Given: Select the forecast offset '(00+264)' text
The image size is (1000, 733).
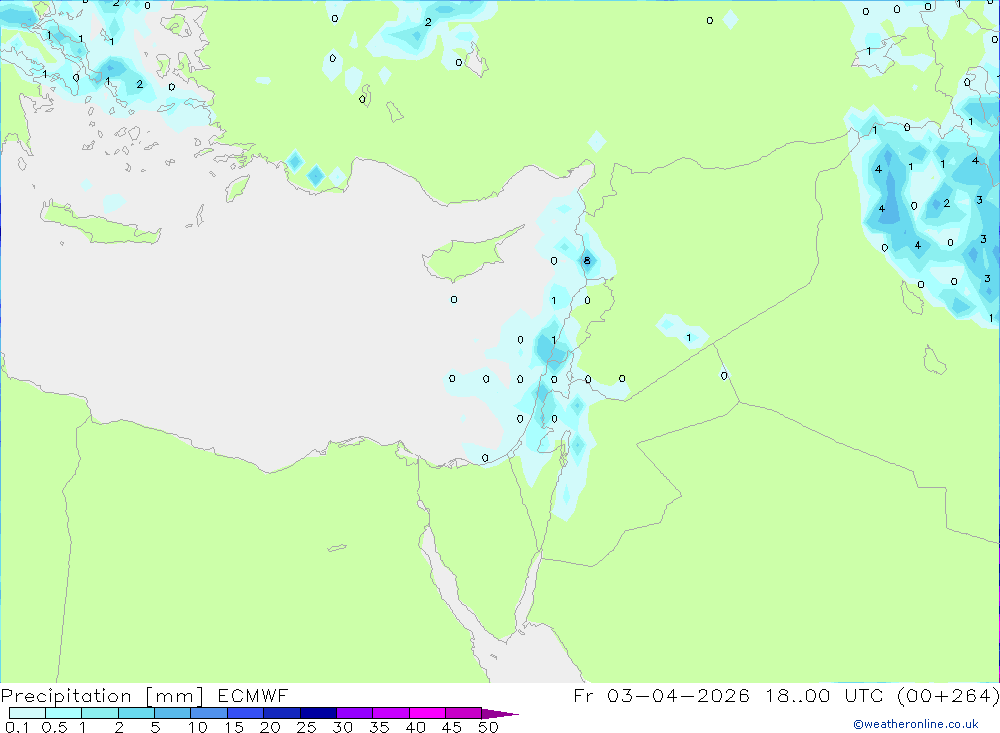Looking at the screenshot, I should pyautogui.click(x=948, y=695).
